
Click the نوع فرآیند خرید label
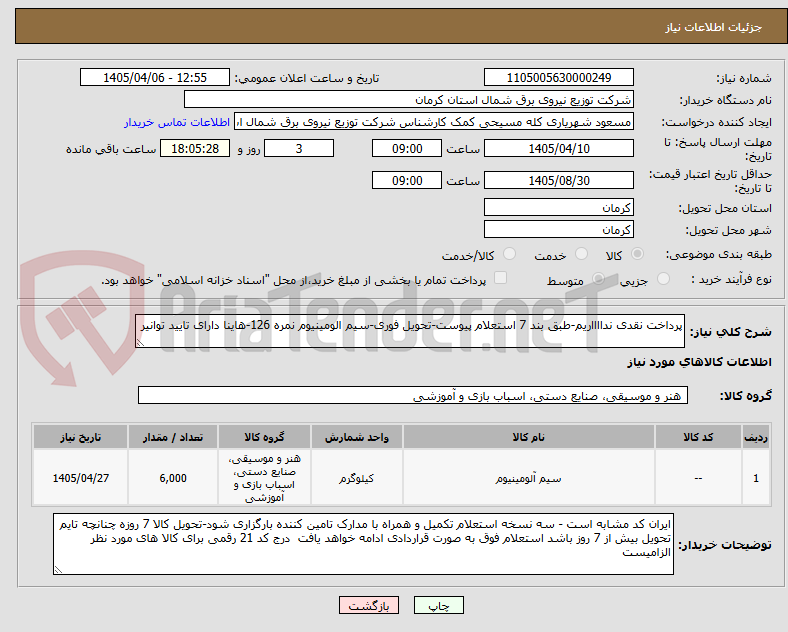tap(731, 279)
